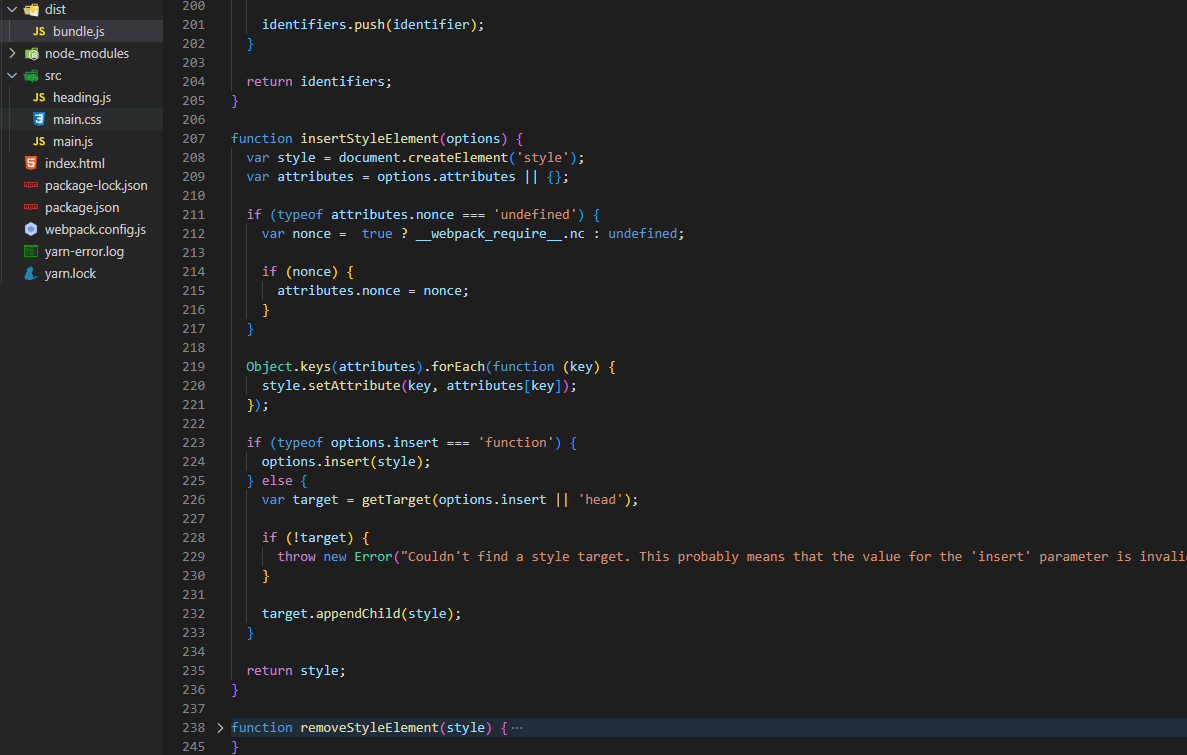The image size is (1187, 755).
Task: Open yarn-error.log file
Action: click(84, 251)
